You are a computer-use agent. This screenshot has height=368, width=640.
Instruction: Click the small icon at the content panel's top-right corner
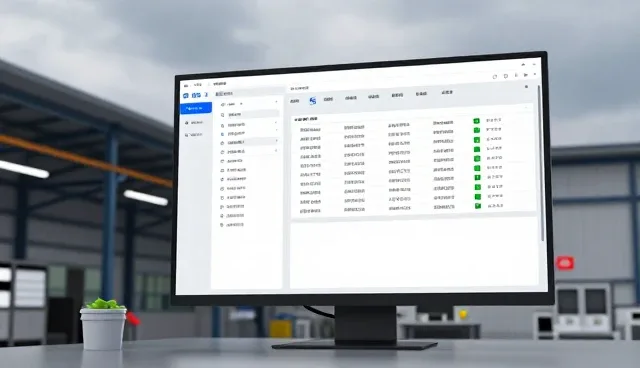click(526, 86)
